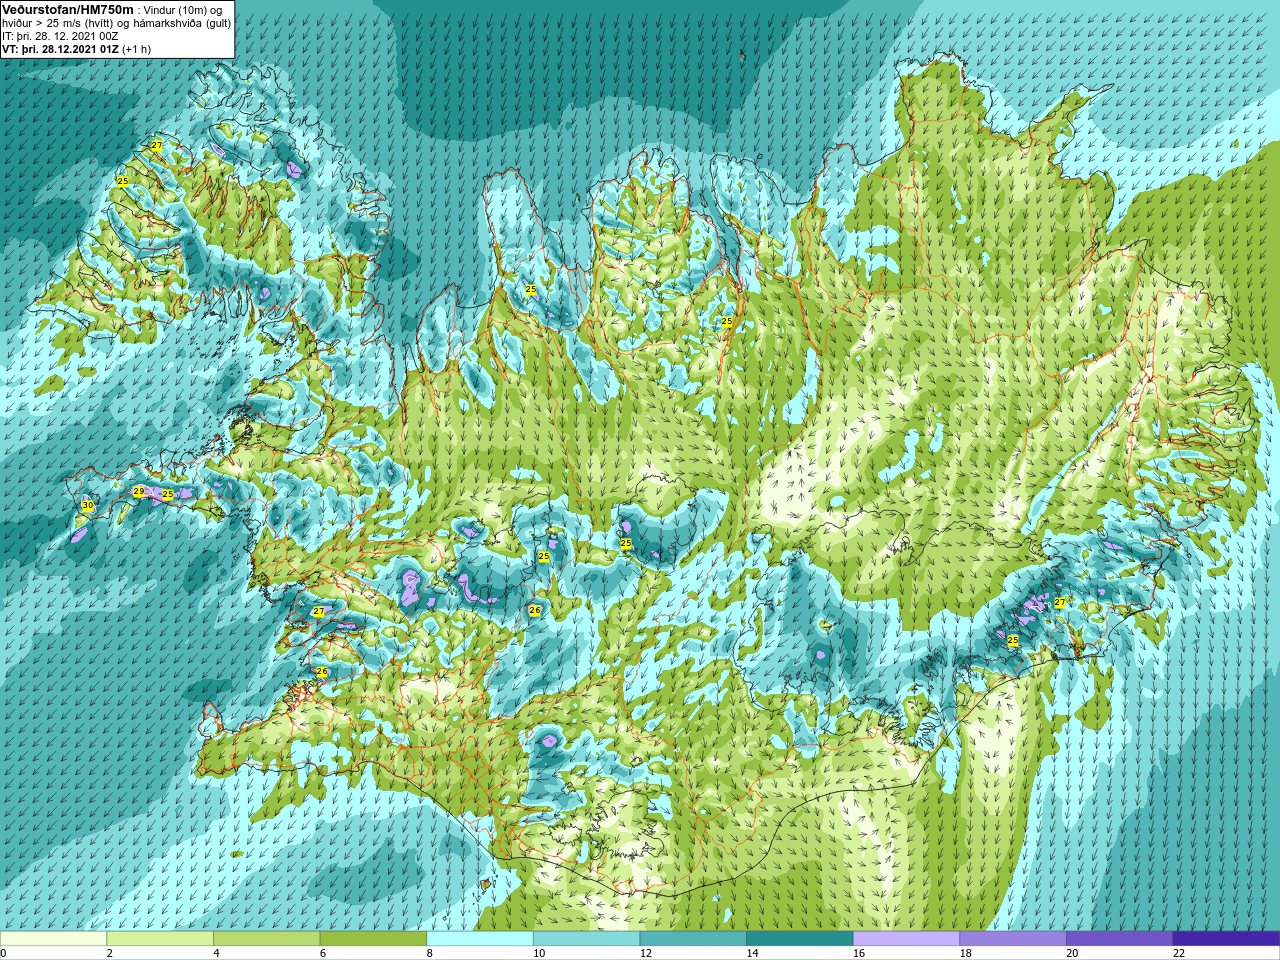Image resolution: width=1280 pixels, height=960 pixels.
Task: Pick the light lavender 16–18 legend swatch
Action: click(907, 939)
